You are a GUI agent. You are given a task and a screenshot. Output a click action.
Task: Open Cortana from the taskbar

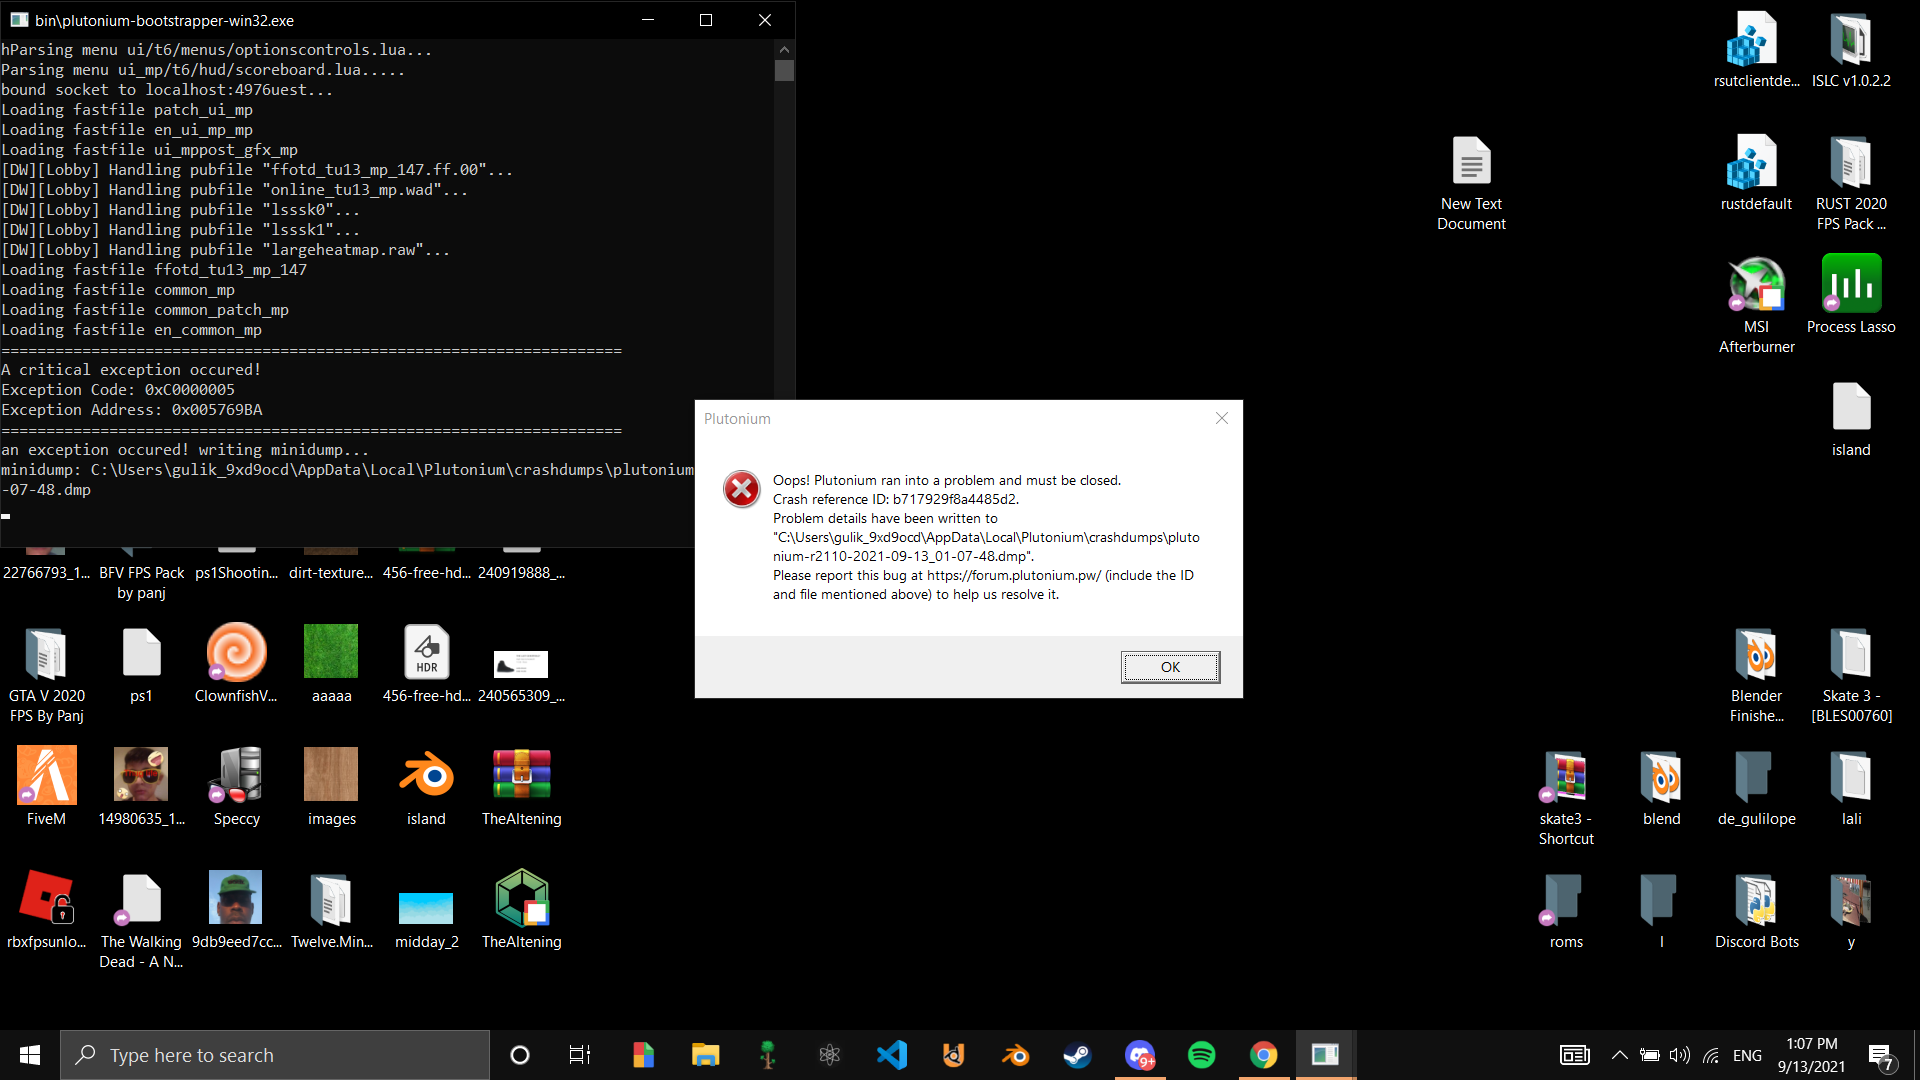click(x=519, y=1055)
